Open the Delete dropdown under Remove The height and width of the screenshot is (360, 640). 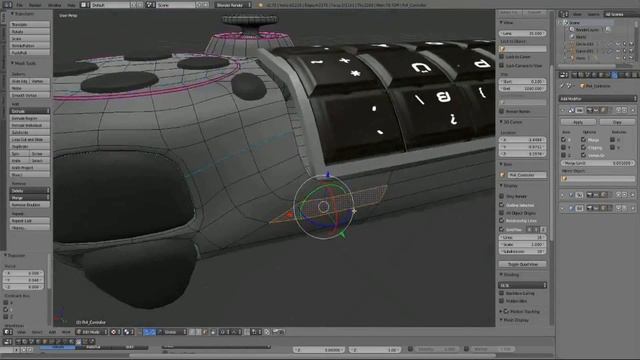(x=30, y=191)
